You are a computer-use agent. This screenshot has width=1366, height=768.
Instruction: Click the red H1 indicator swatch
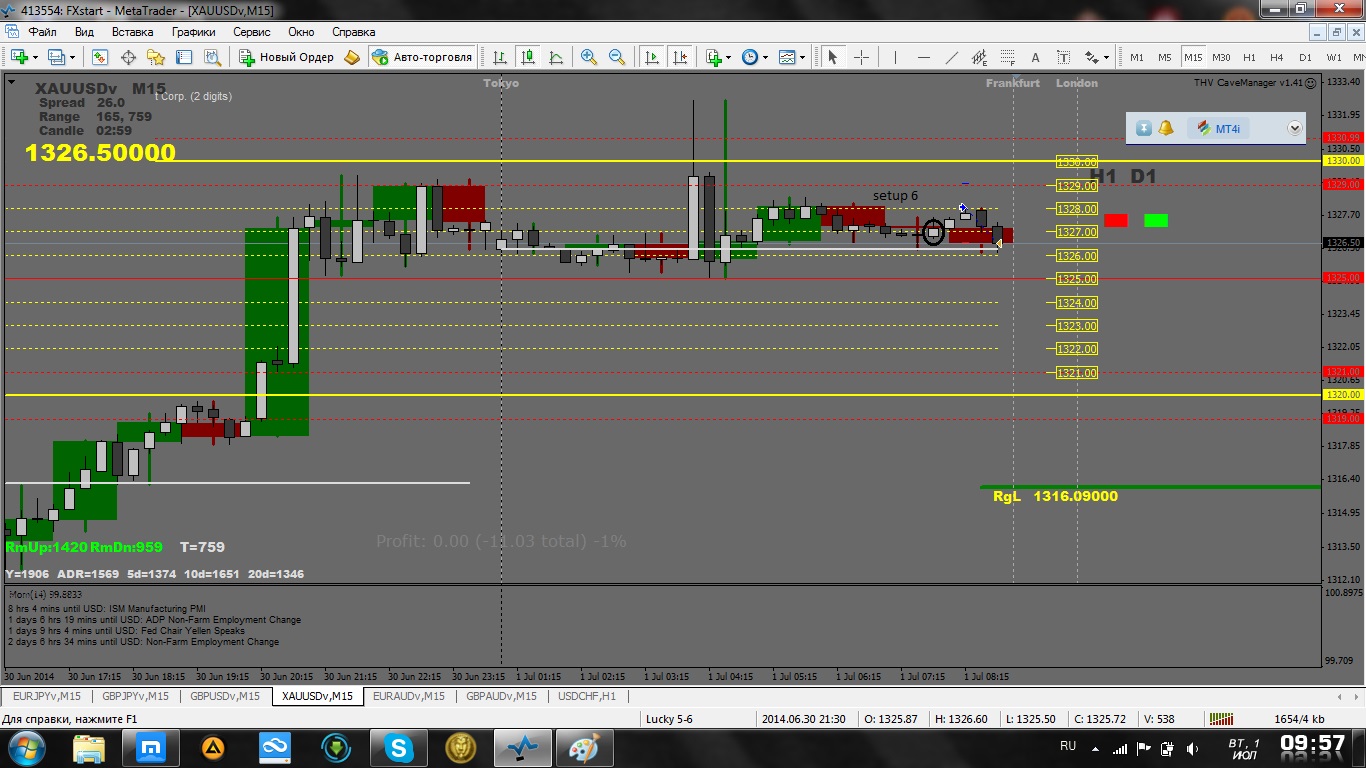point(1116,220)
